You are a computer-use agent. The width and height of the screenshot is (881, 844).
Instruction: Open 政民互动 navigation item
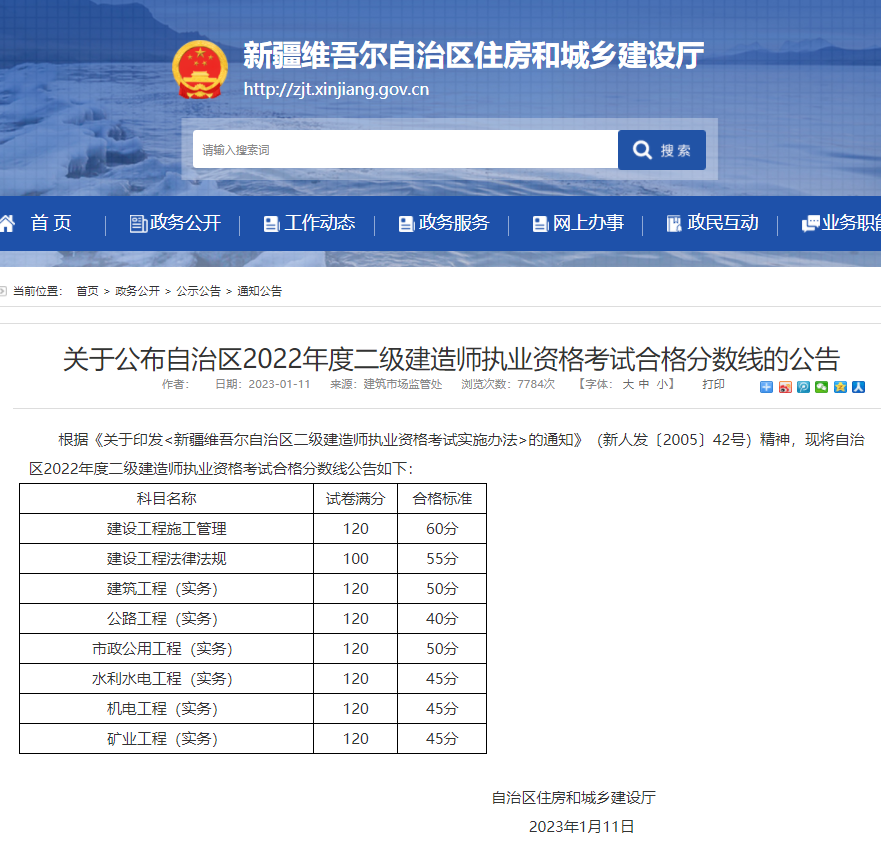(x=712, y=223)
